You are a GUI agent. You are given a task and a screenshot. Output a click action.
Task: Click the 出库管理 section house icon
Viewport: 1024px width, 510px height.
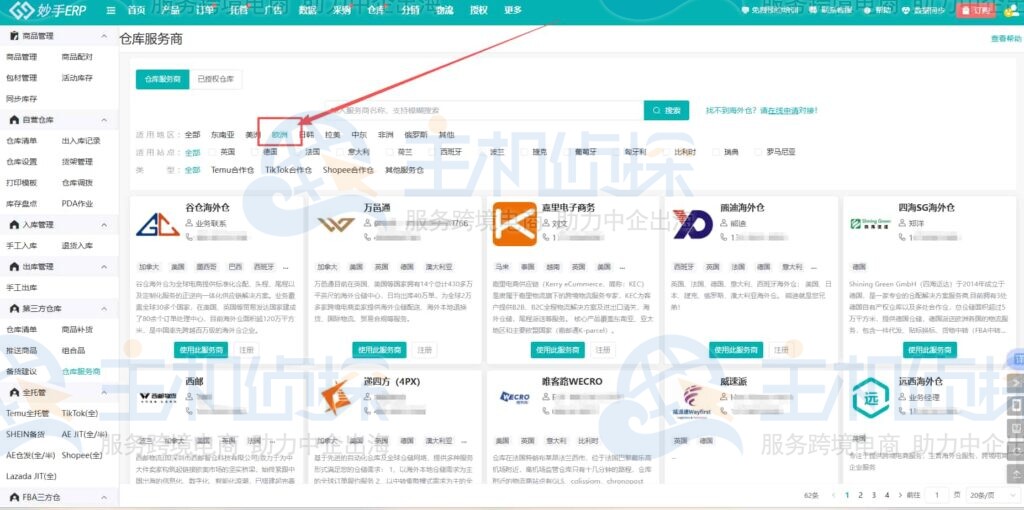coord(14,266)
